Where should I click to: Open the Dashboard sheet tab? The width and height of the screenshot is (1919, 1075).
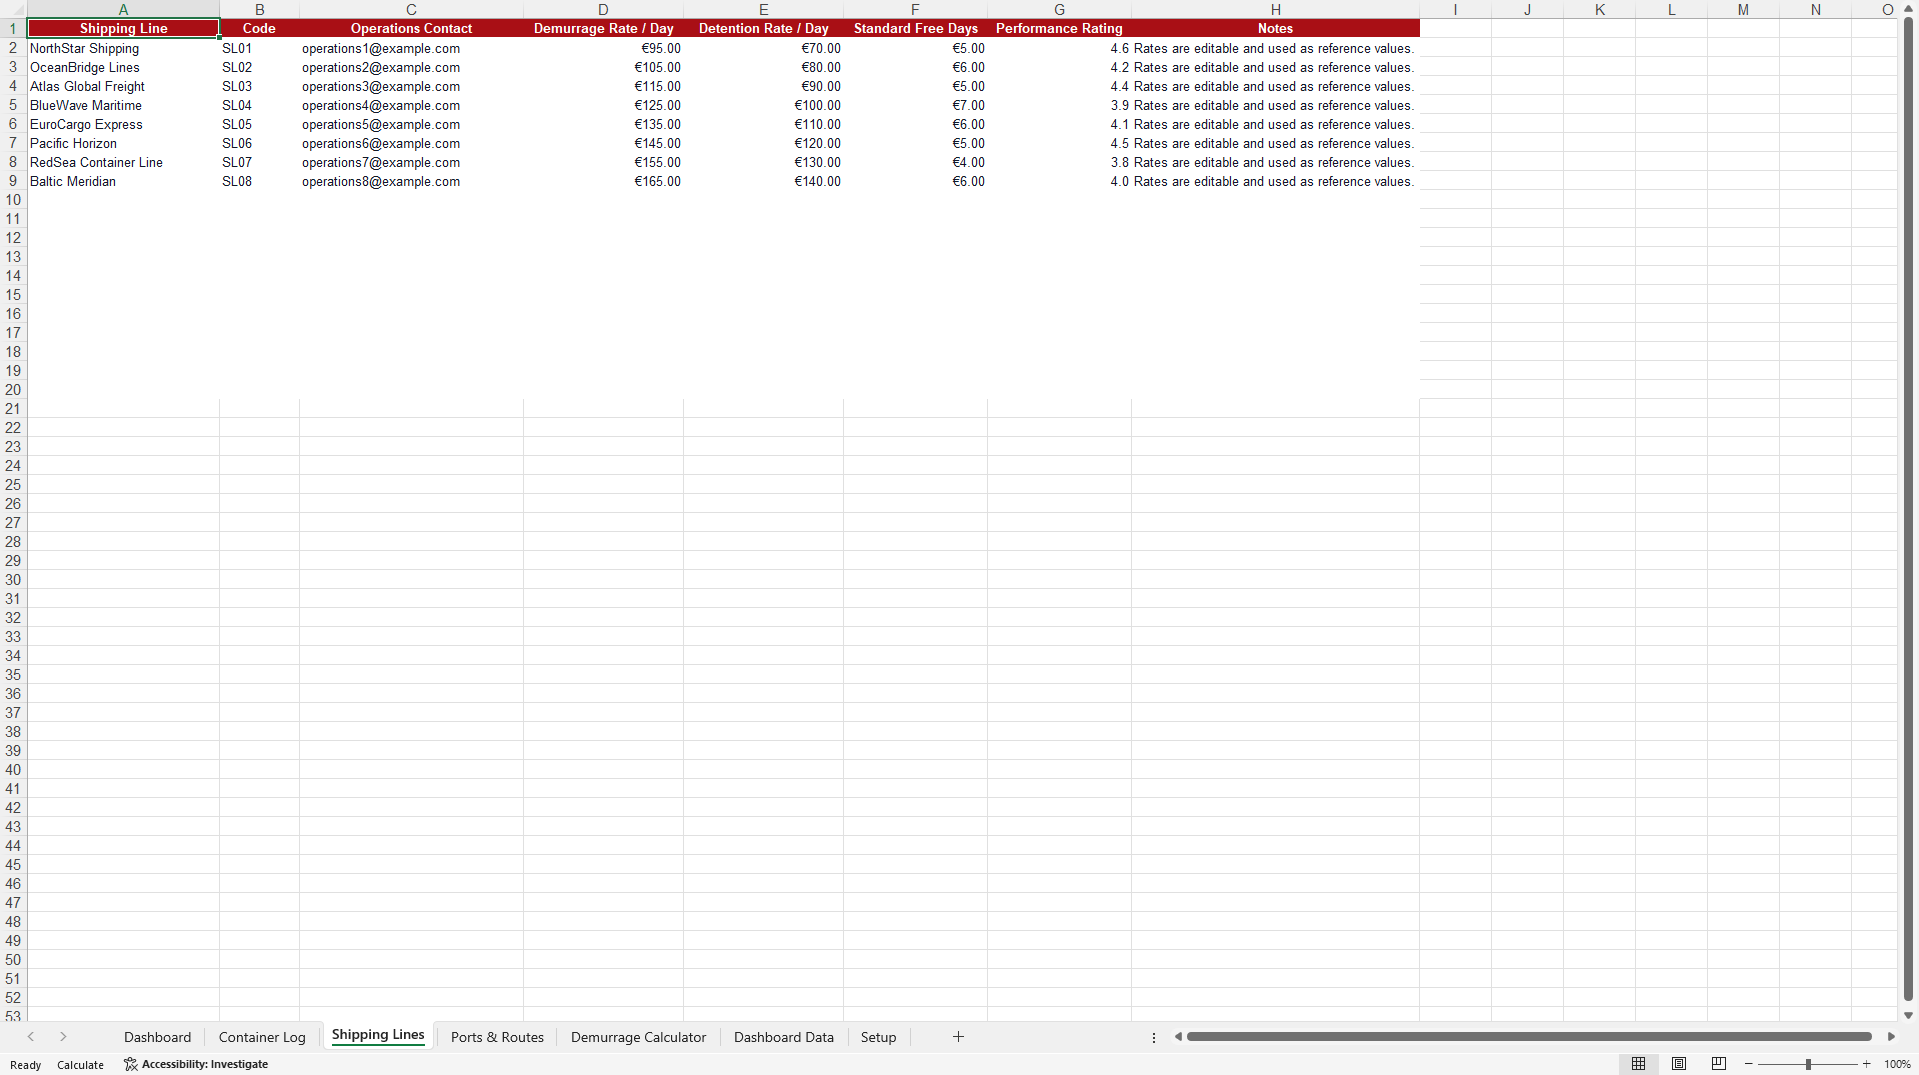click(157, 1037)
